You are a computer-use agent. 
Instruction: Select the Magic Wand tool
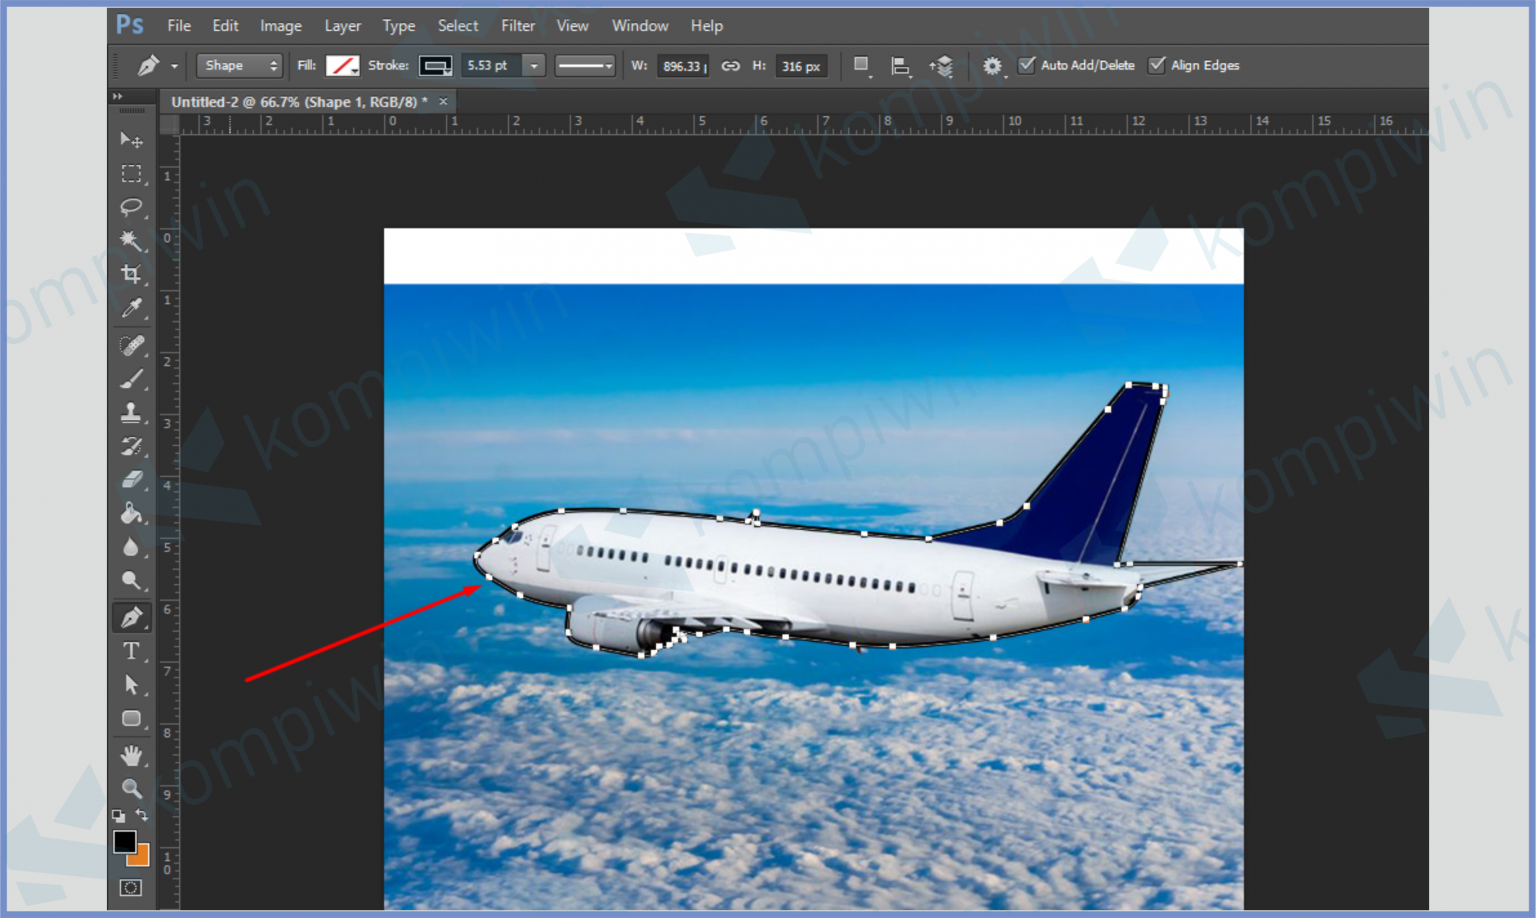point(131,241)
